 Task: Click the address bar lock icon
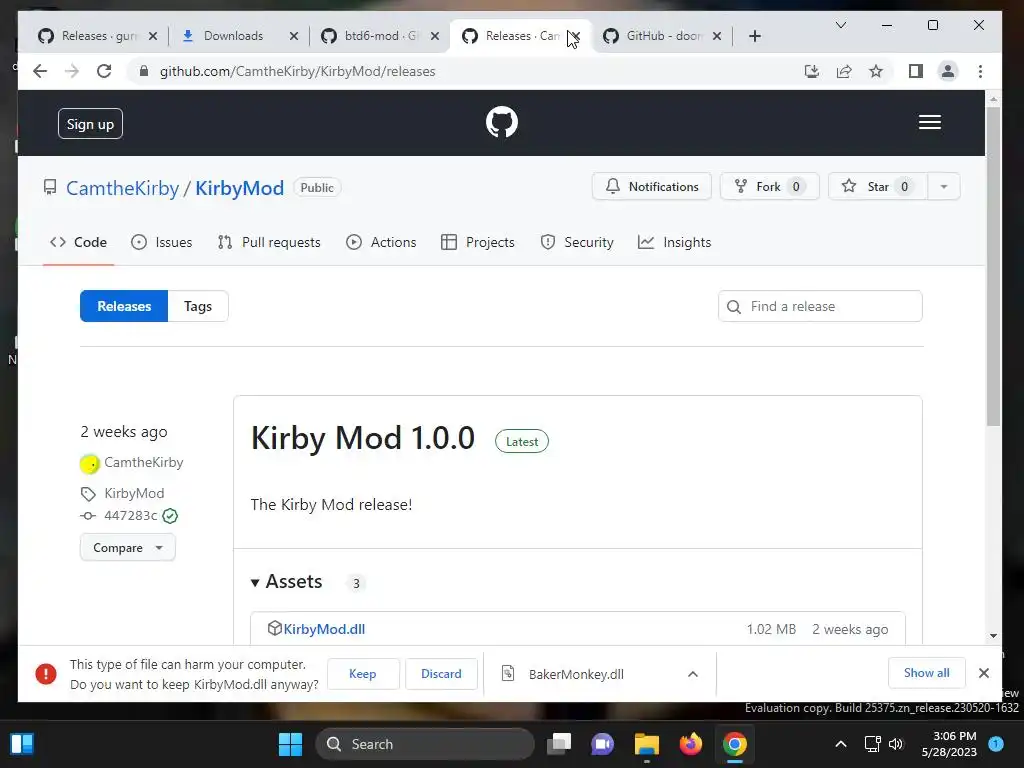[x=144, y=71]
